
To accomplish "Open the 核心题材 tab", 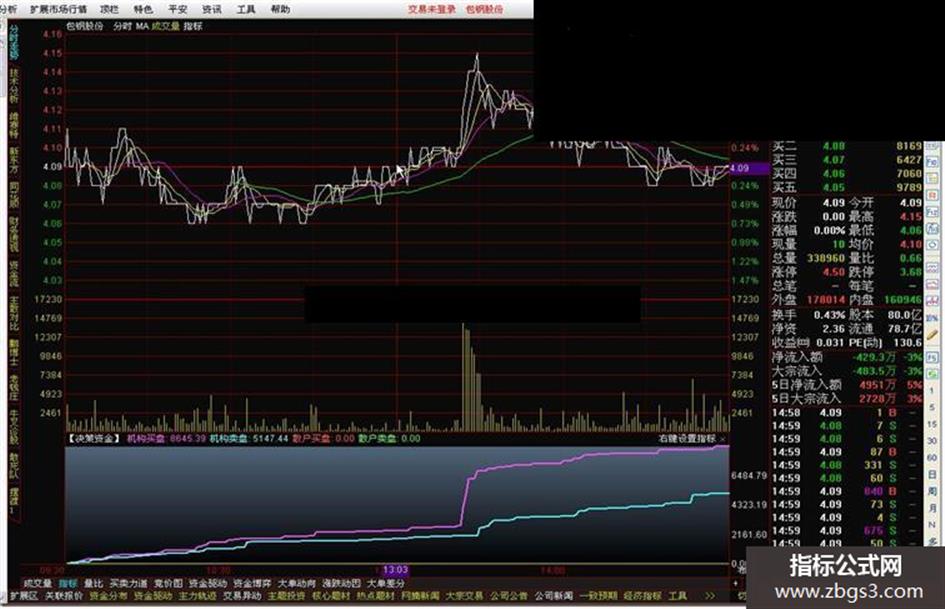I will point(331,596).
